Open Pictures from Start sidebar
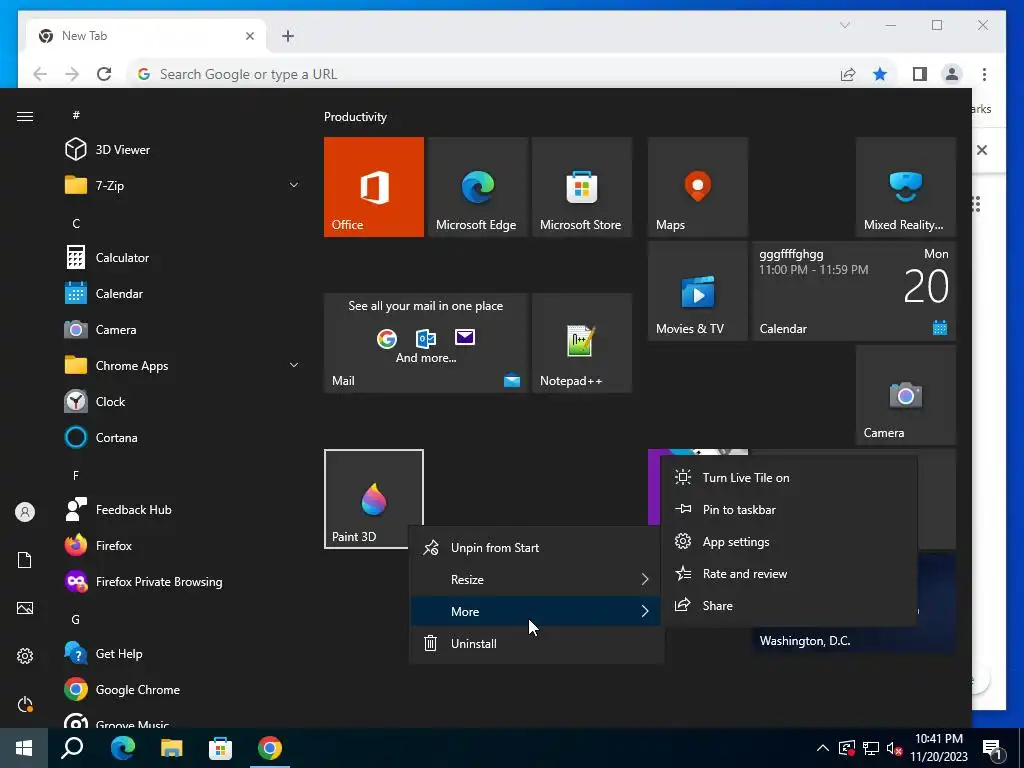Screen dimensions: 1024x768 (25, 608)
